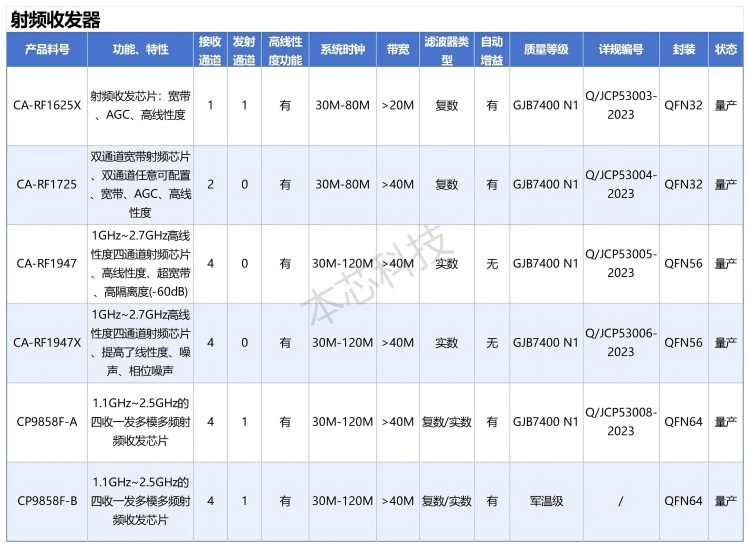Select the CA-RF1947X product cell
750x548 pixels.
(x=47, y=343)
